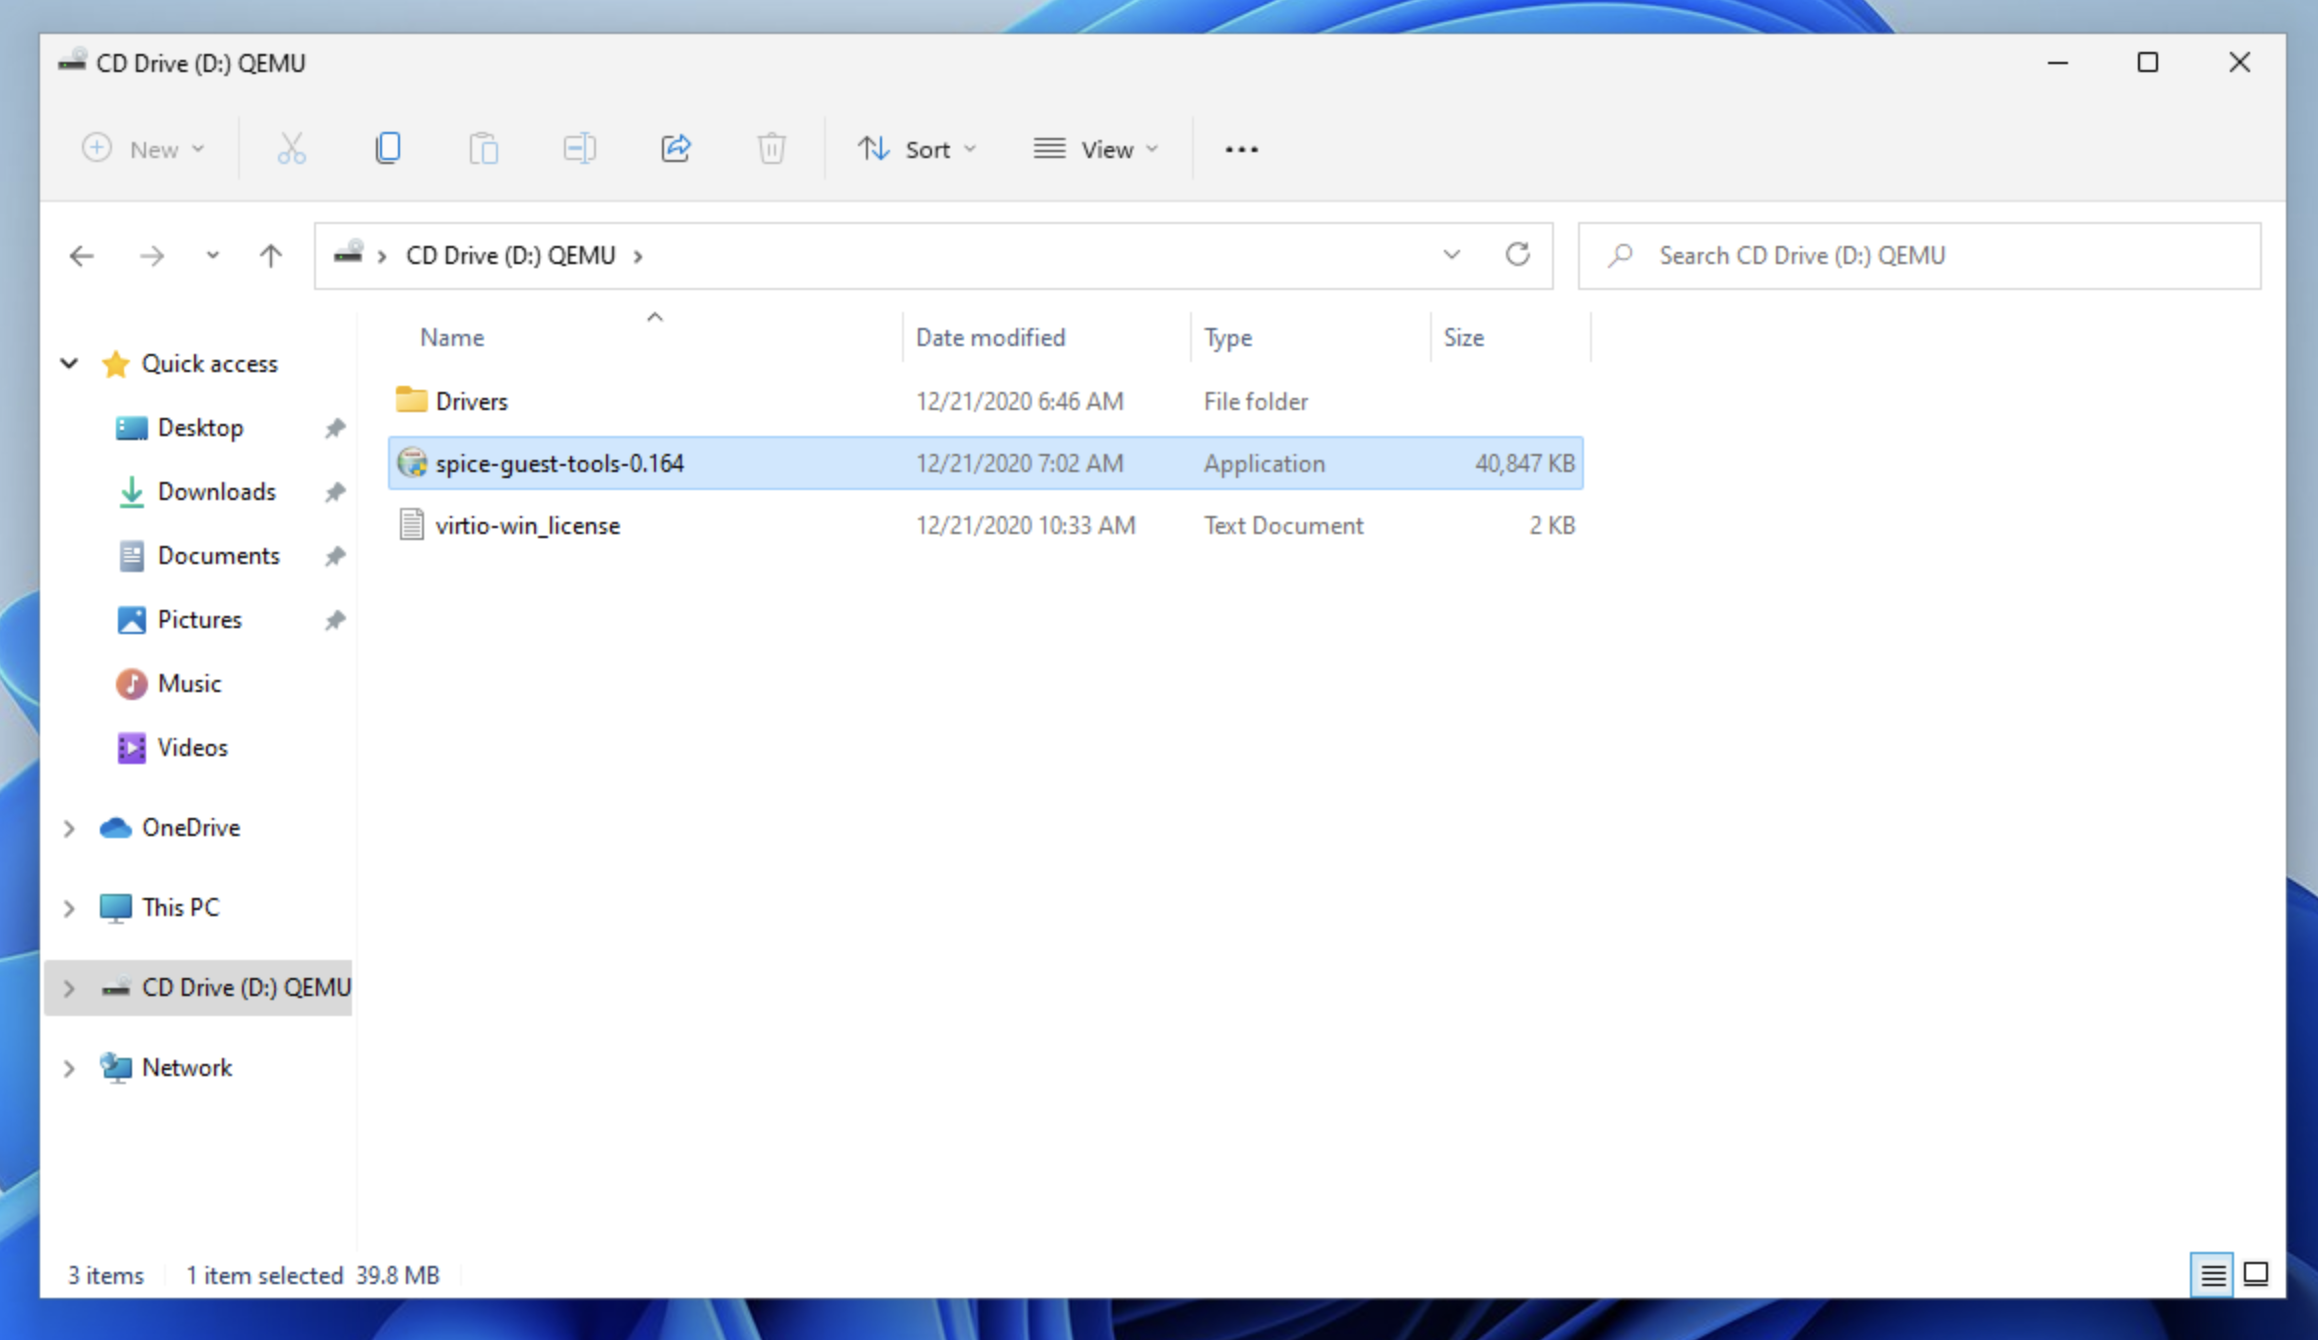Screen dimensions: 2318x1340
Task: Click the Rename icon in toolbar
Action: click(580, 149)
